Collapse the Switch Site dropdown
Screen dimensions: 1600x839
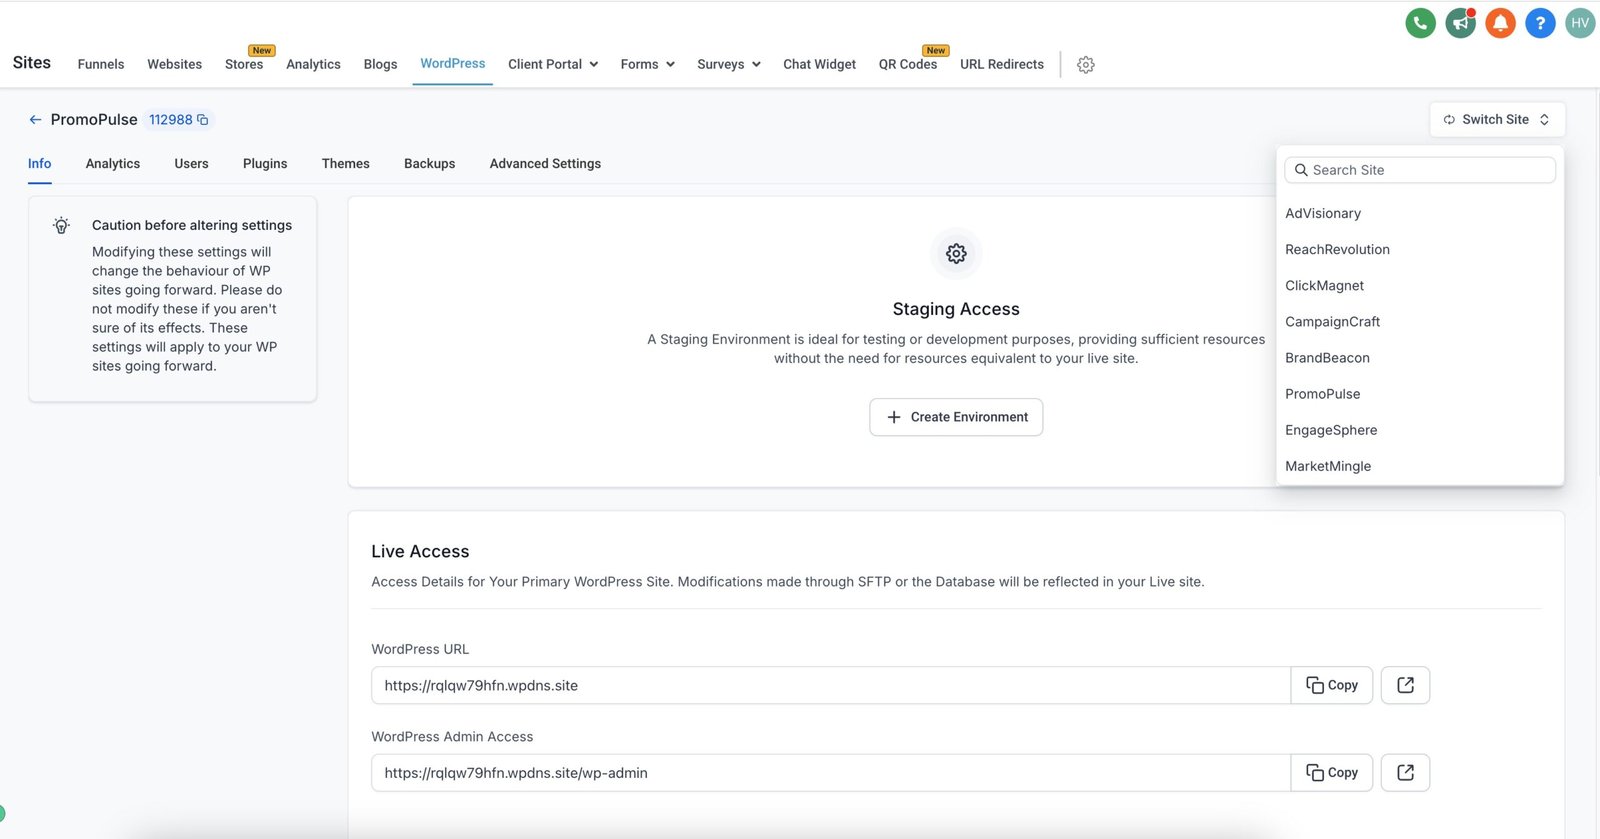1496,119
